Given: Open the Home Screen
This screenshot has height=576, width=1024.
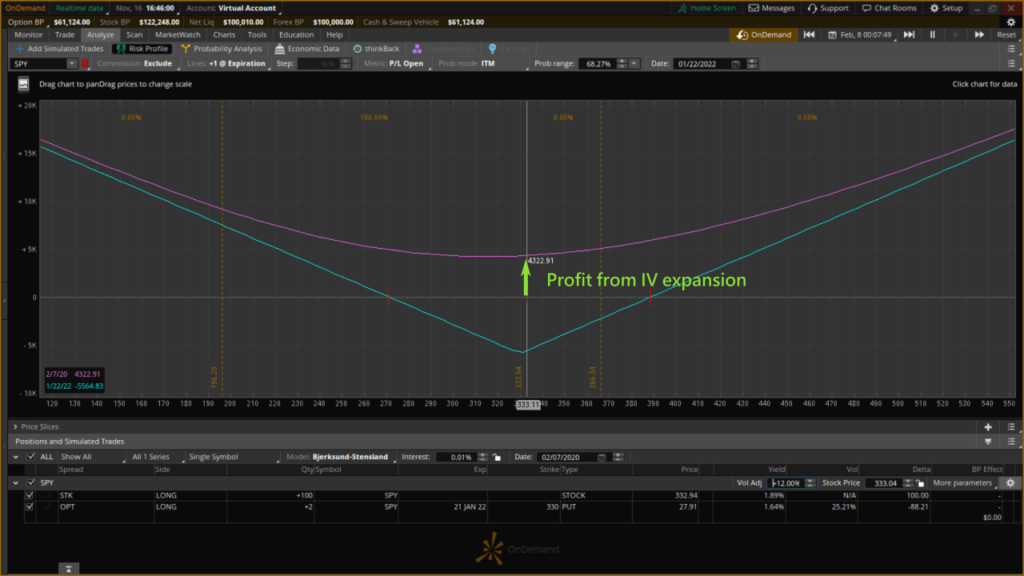Looking at the screenshot, I should pos(707,8).
